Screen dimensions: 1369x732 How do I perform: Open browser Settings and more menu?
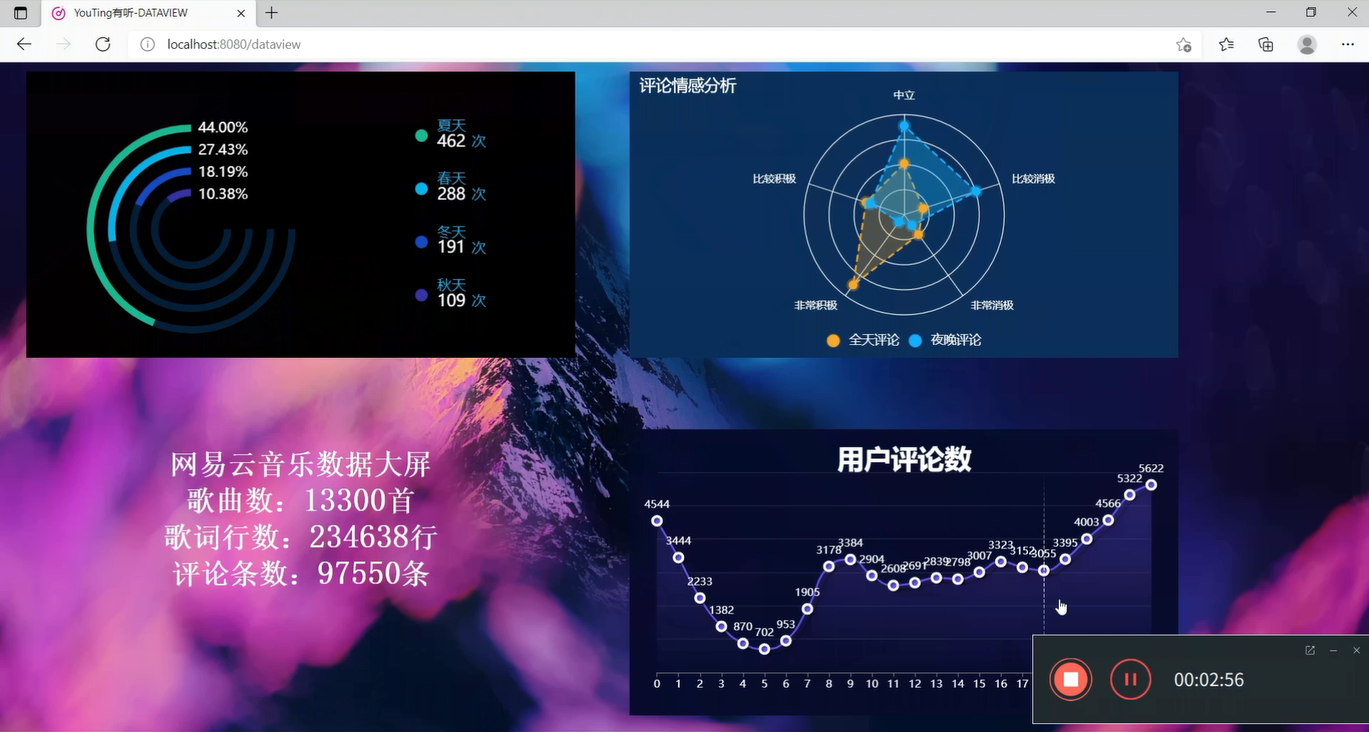click(1346, 44)
